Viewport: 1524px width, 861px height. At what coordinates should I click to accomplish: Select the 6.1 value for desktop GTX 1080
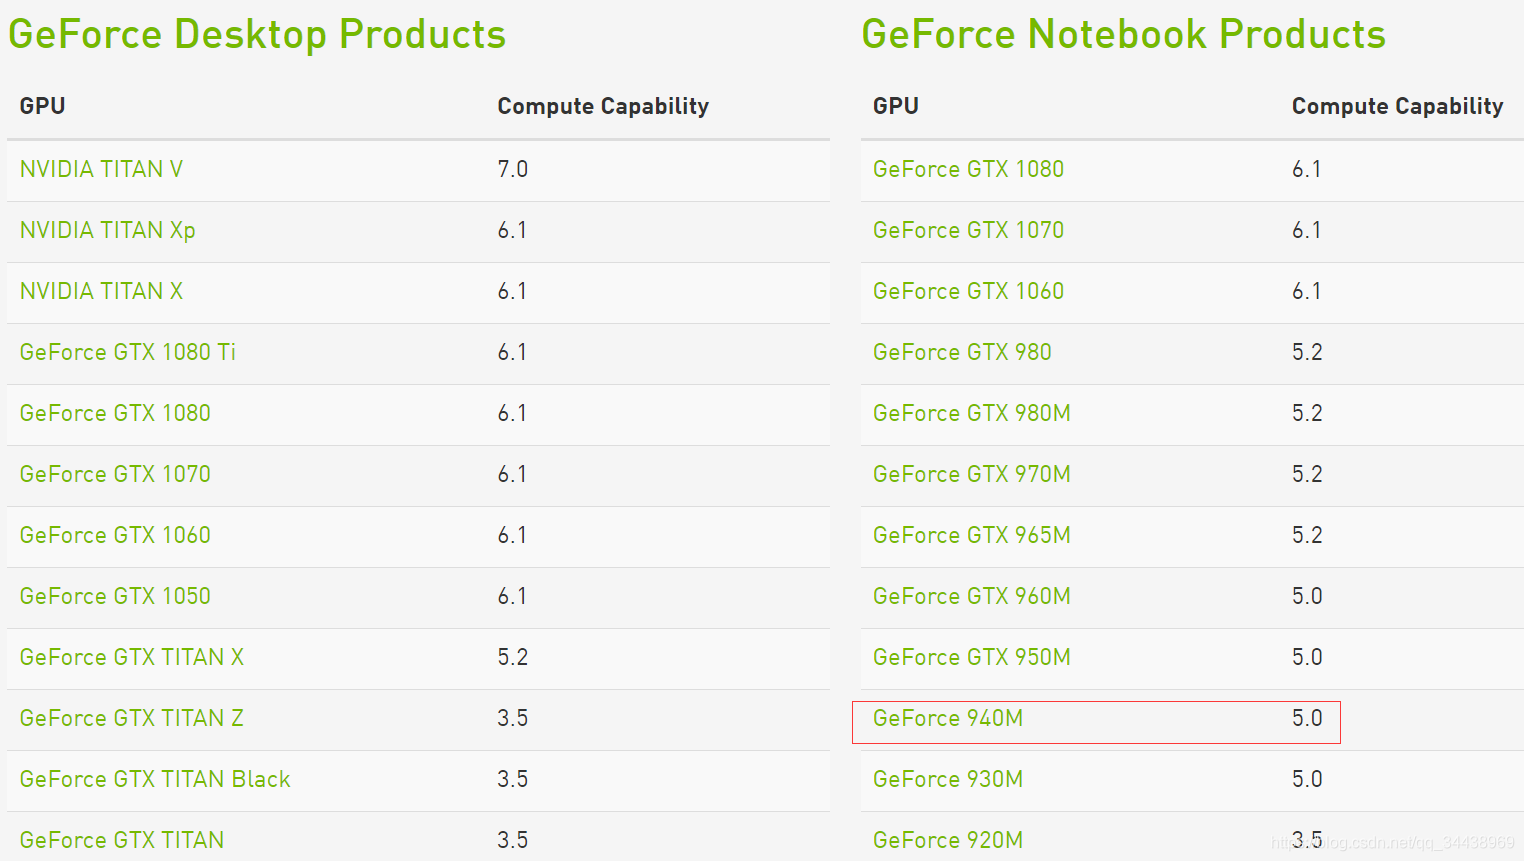(512, 413)
